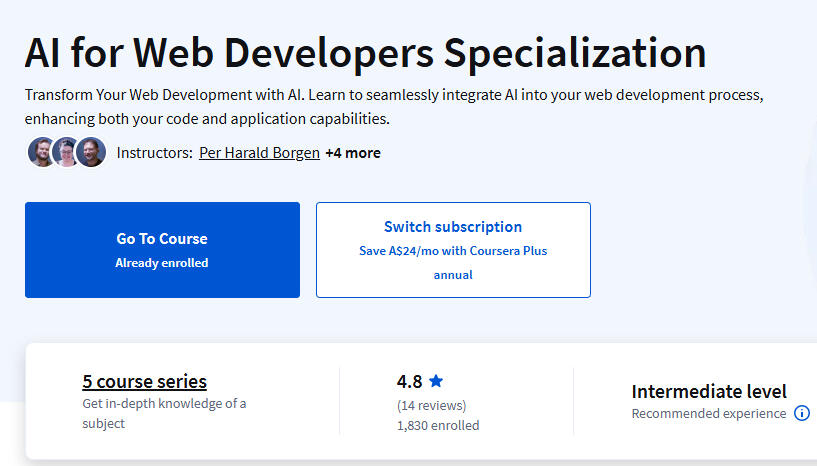
Task: Open Per Harald Borgen instructor link
Action: pos(259,153)
